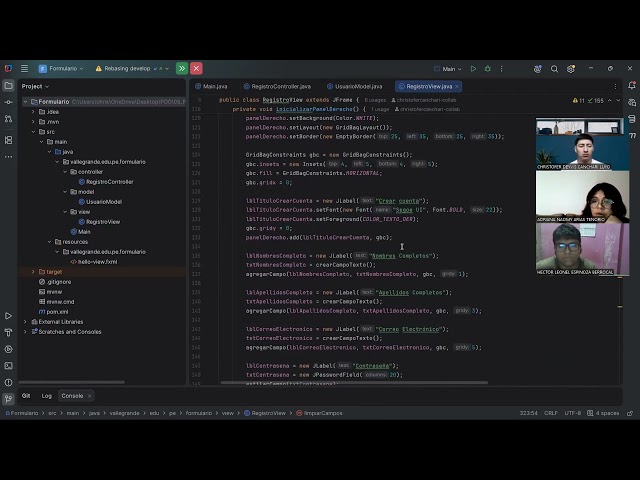
Task: Open Database tool window icon
Action: tap(631, 119)
